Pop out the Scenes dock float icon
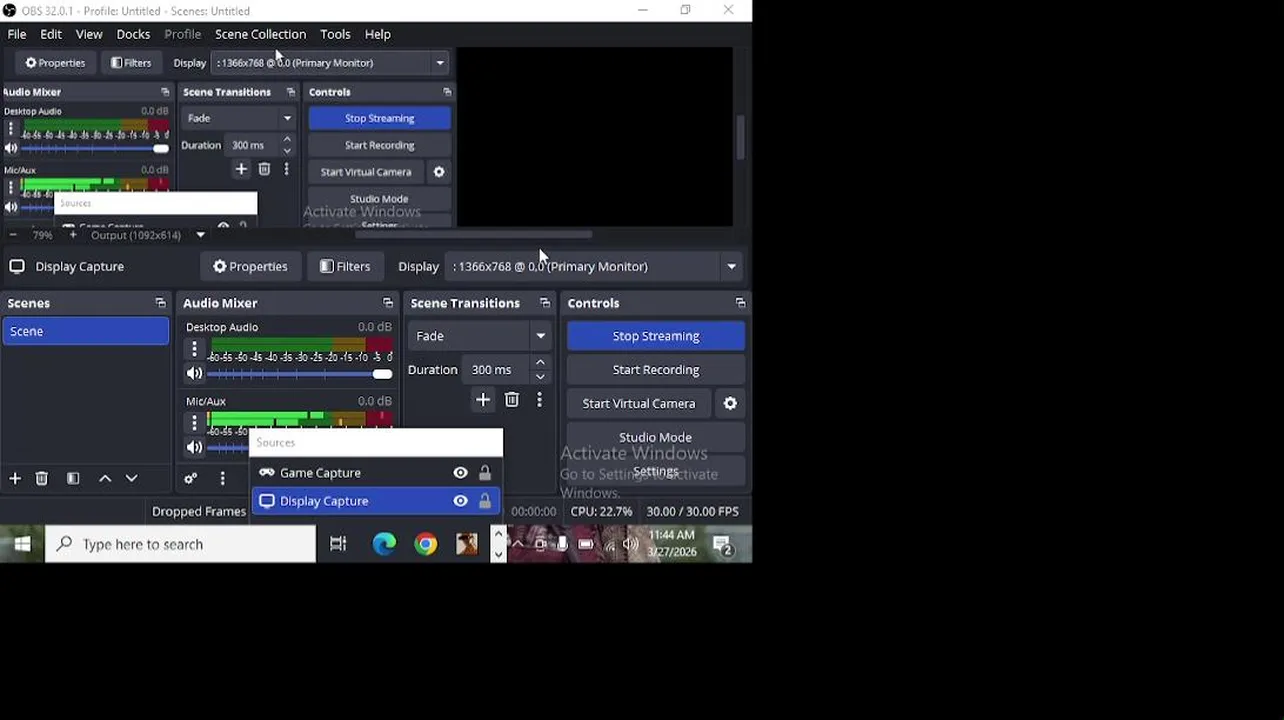This screenshot has height=720, width=1284. [160, 303]
